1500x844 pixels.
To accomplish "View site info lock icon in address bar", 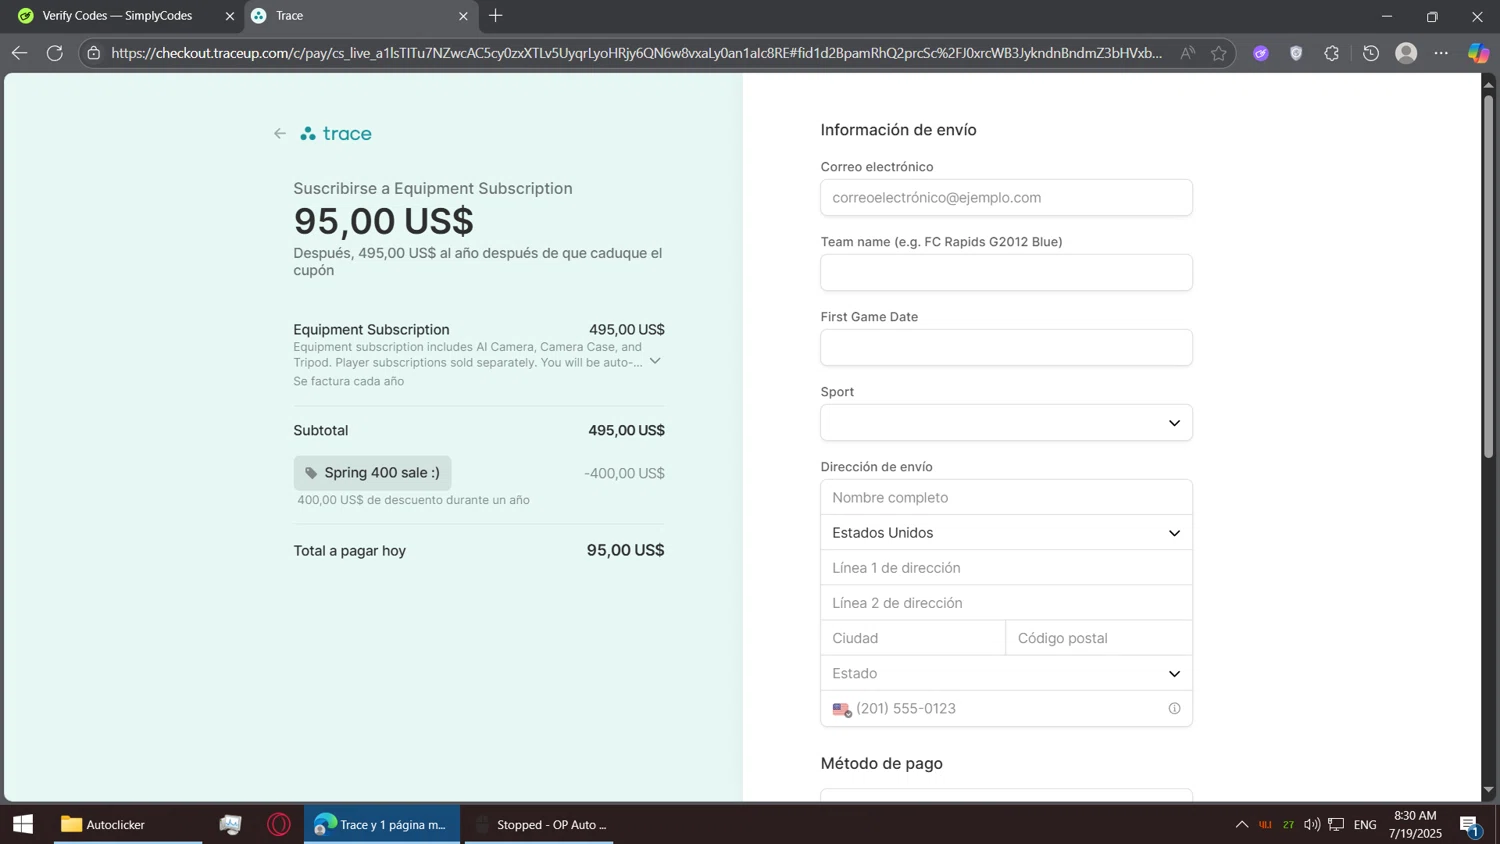I will (94, 53).
